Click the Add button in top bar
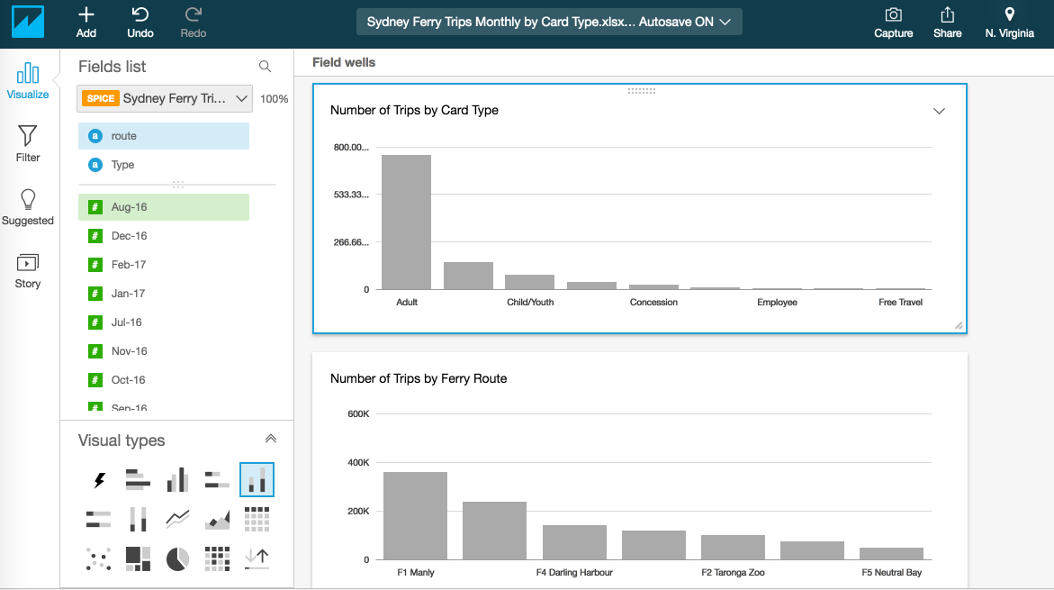This screenshot has width=1054, height=590. 86,22
